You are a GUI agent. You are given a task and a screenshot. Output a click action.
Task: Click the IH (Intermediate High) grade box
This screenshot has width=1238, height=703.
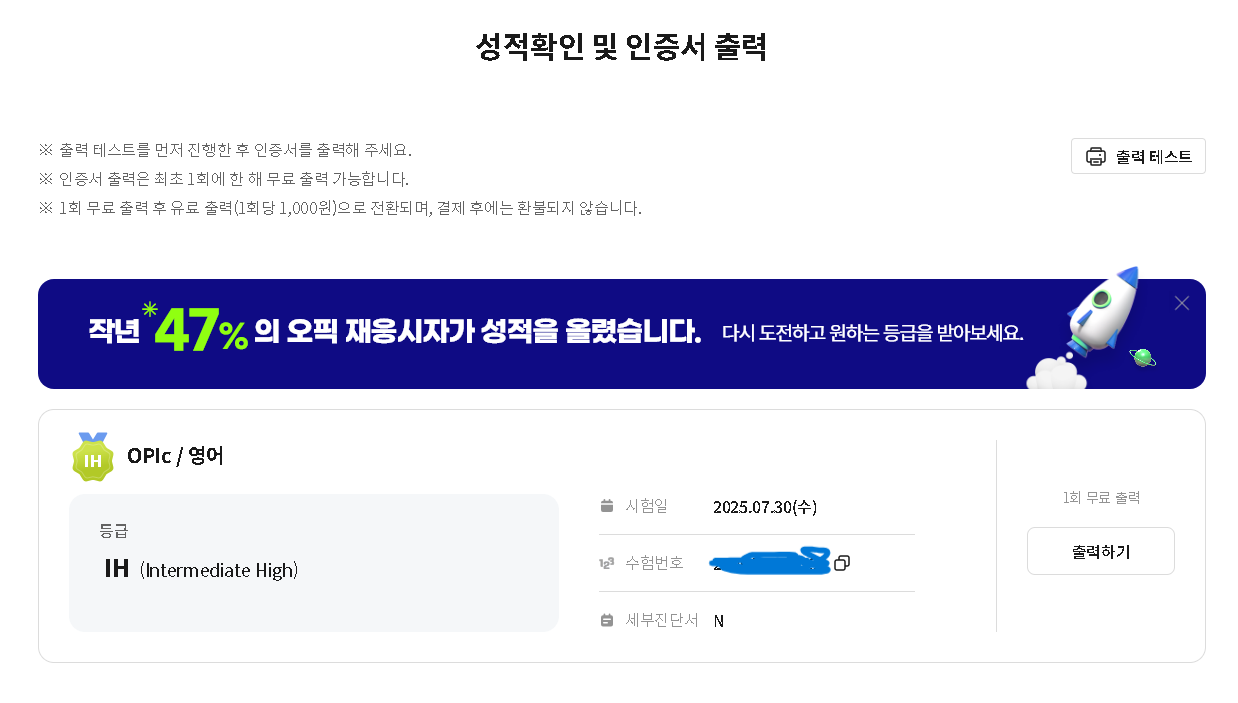click(314, 563)
